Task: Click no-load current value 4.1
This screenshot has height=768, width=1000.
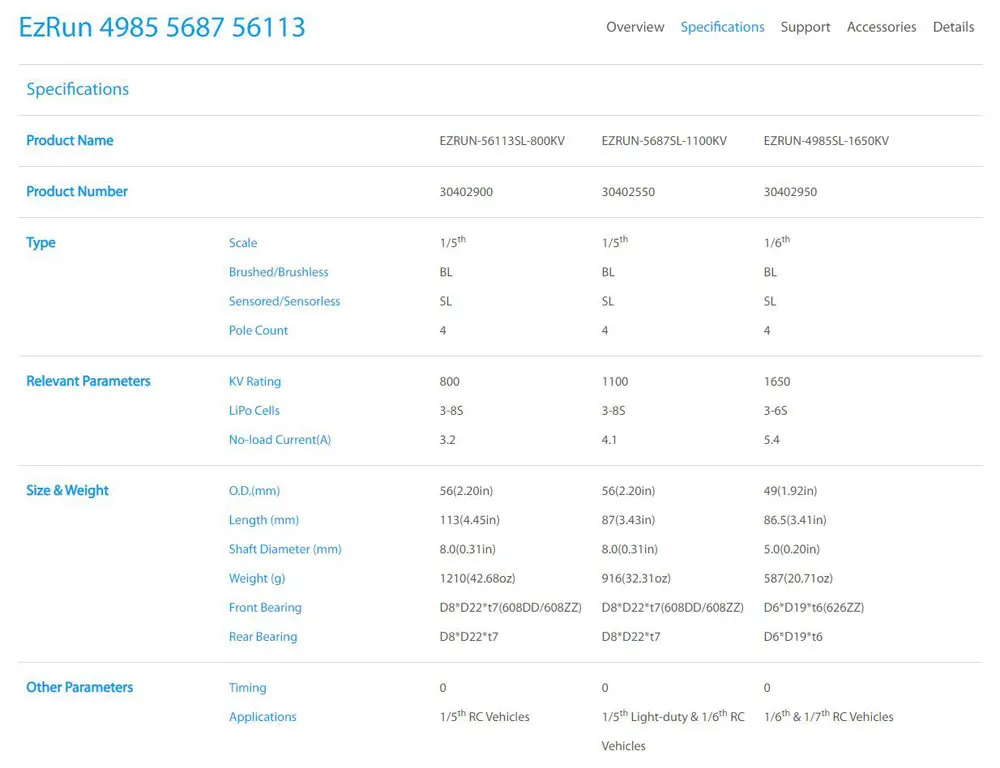Action: click(609, 440)
